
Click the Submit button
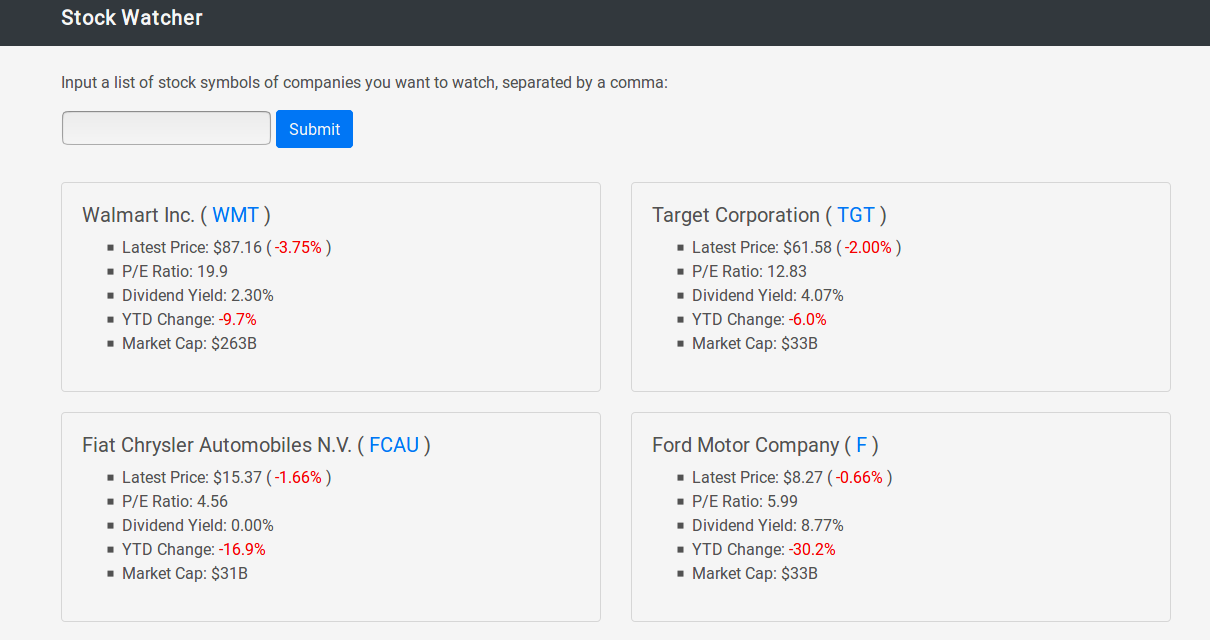point(314,129)
